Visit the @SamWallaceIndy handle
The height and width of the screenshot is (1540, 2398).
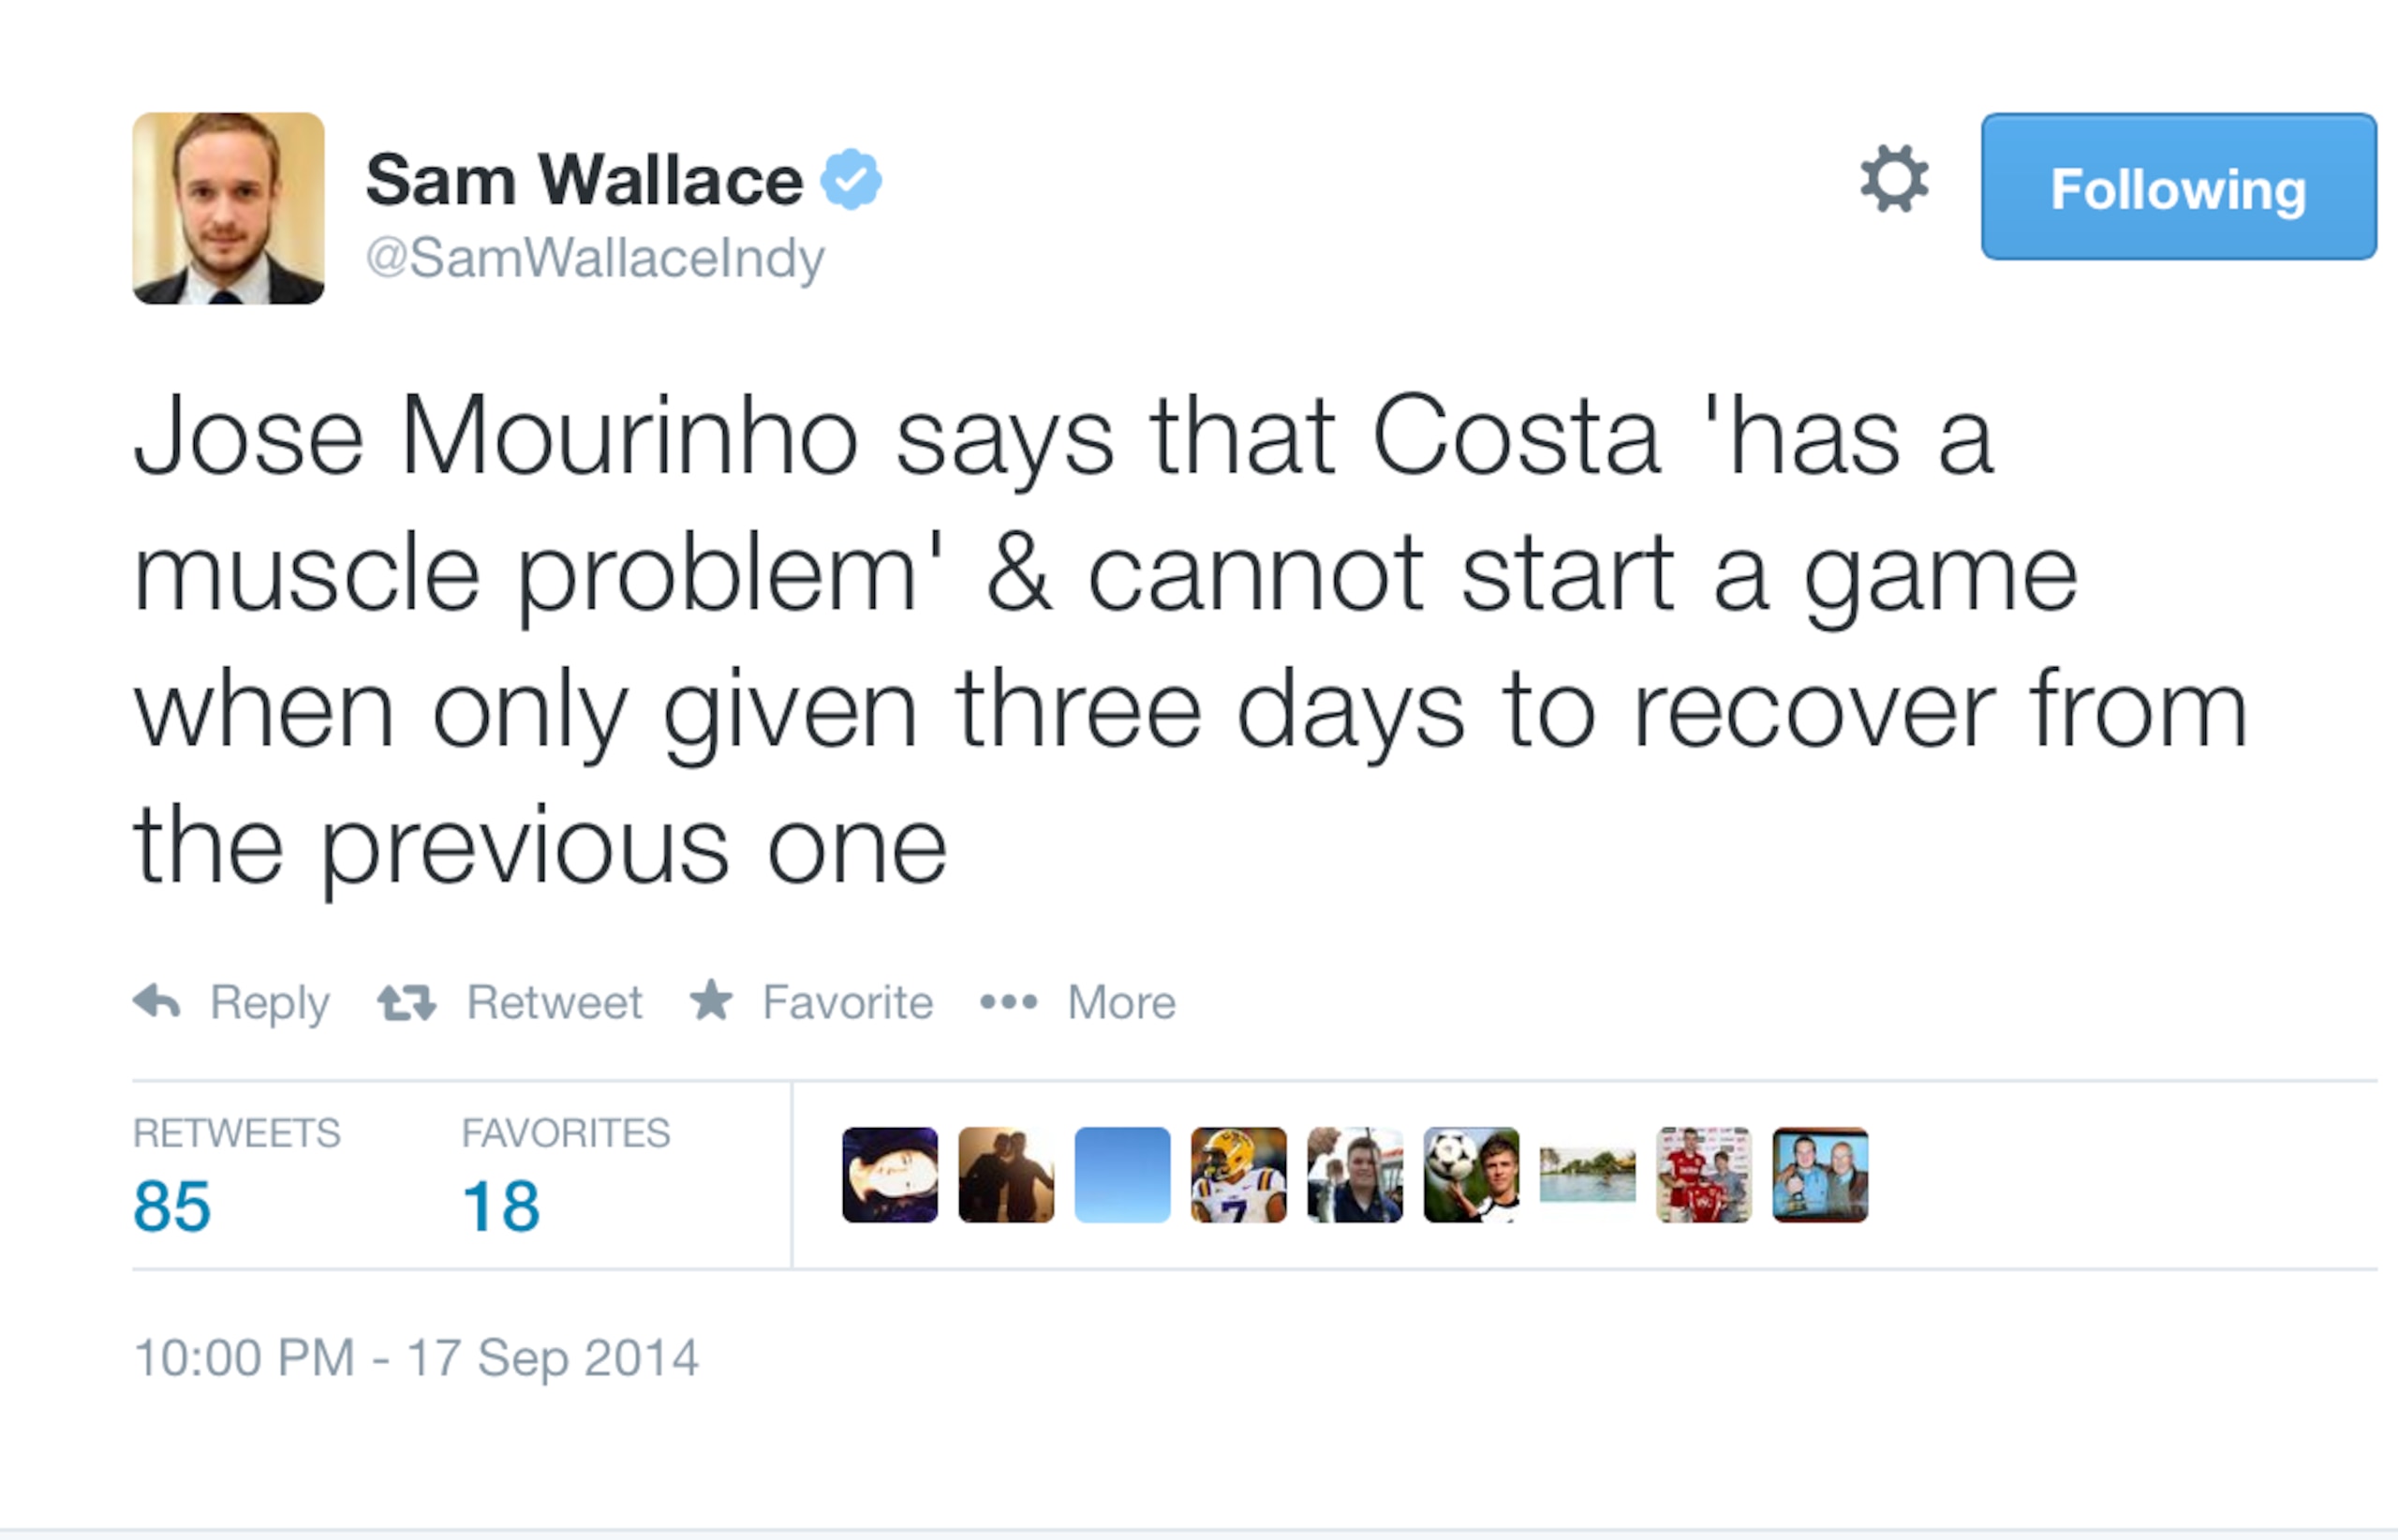pyautogui.click(x=596, y=258)
